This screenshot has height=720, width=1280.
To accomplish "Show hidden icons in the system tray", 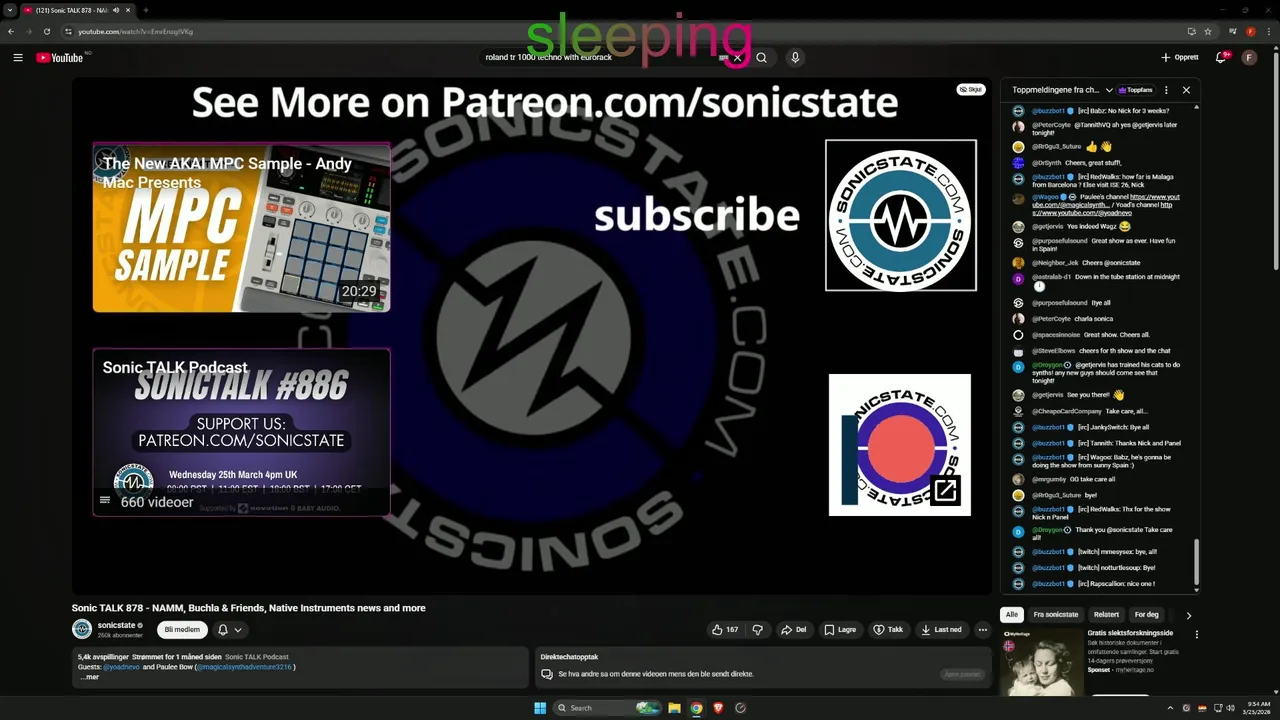I will [1169, 708].
